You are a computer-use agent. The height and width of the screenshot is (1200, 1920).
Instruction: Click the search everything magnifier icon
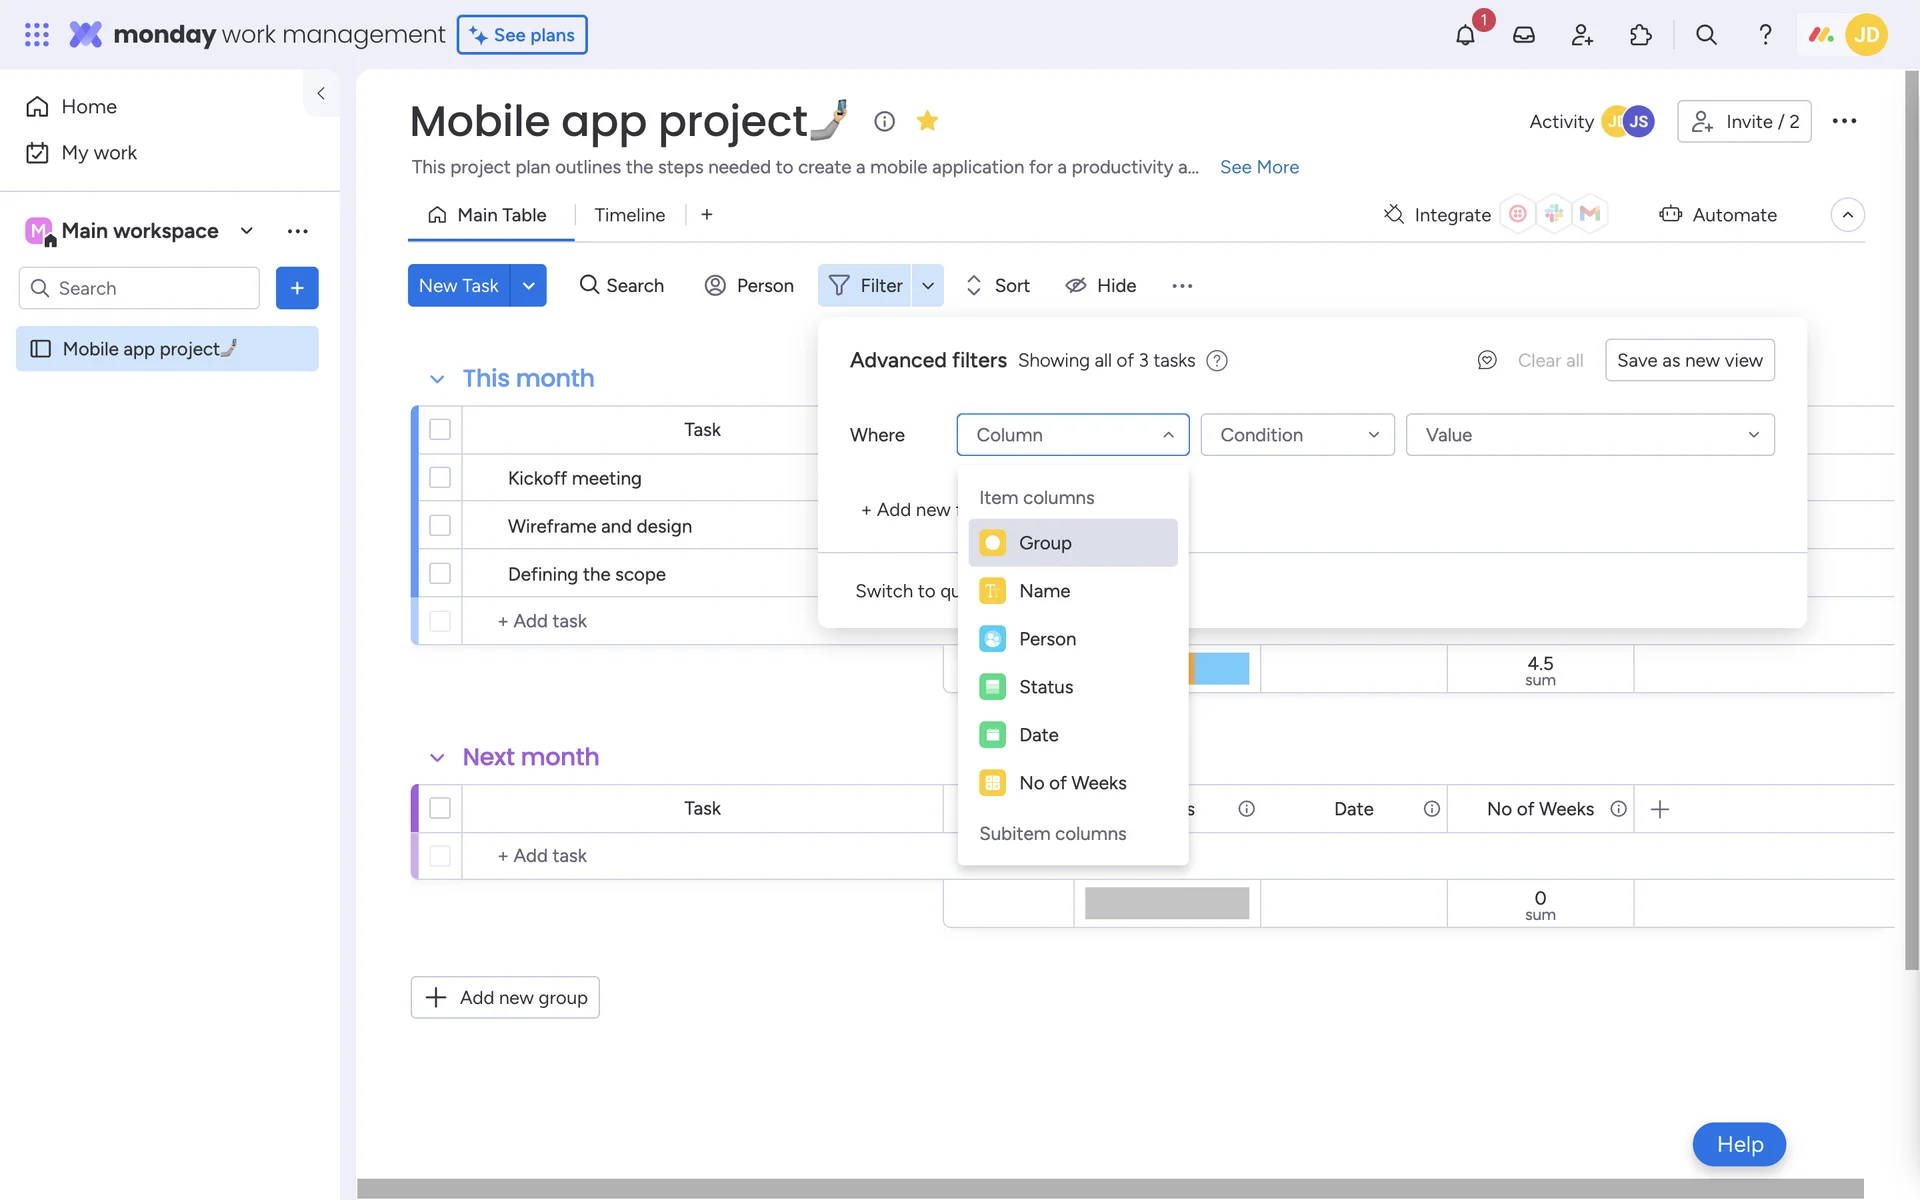[1706, 35]
